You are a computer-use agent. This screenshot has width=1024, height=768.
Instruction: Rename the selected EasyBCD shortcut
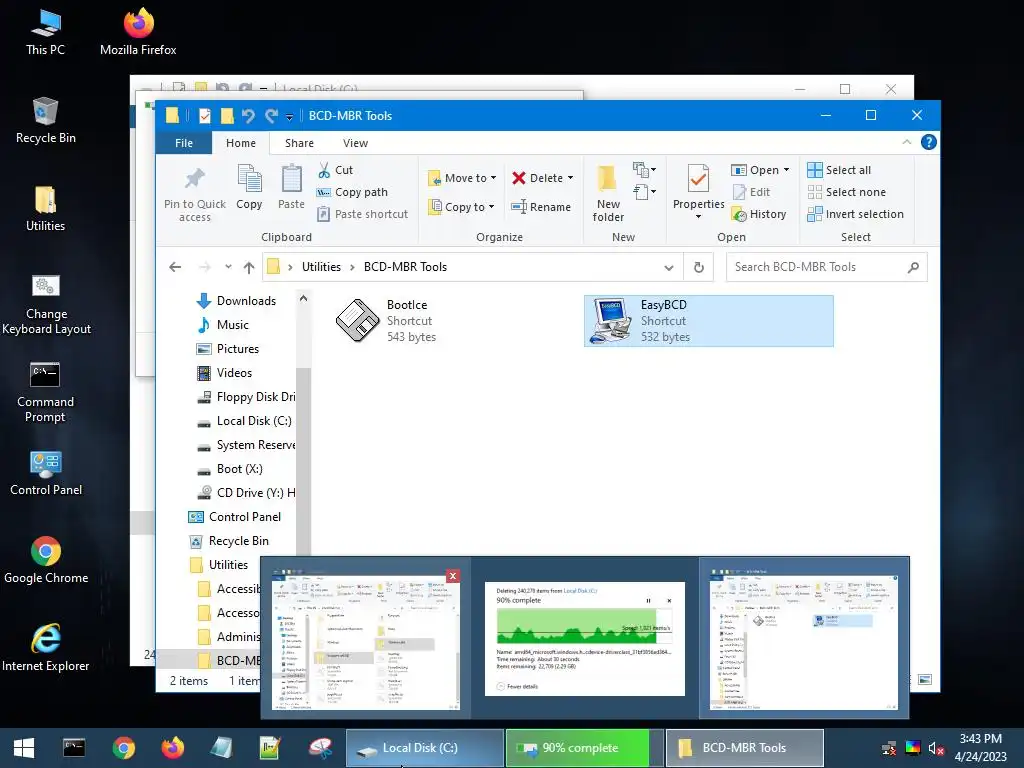[541, 207]
